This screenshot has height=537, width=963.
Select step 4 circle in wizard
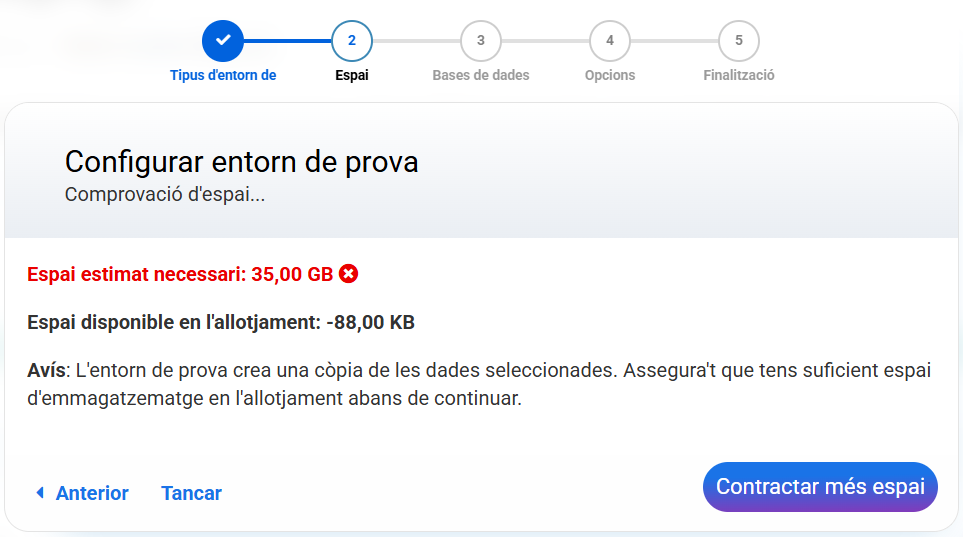[610, 41]
